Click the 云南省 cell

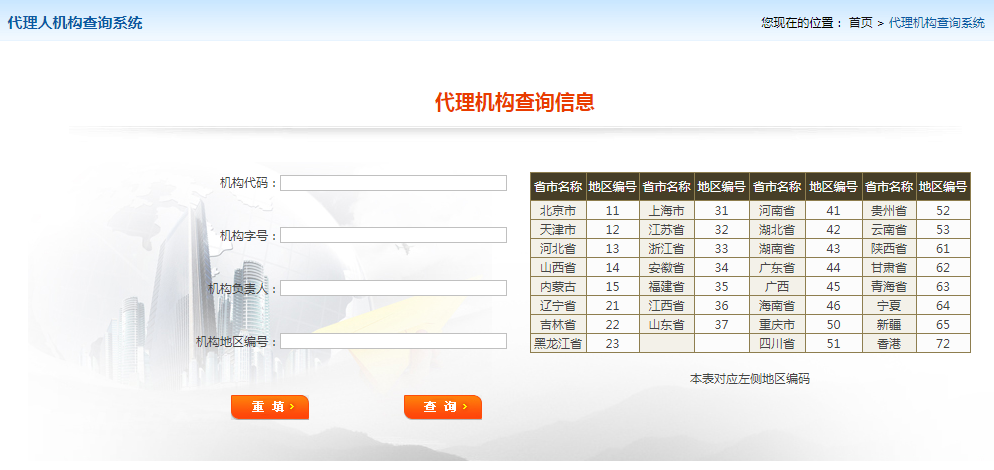(x=889, y=230)
